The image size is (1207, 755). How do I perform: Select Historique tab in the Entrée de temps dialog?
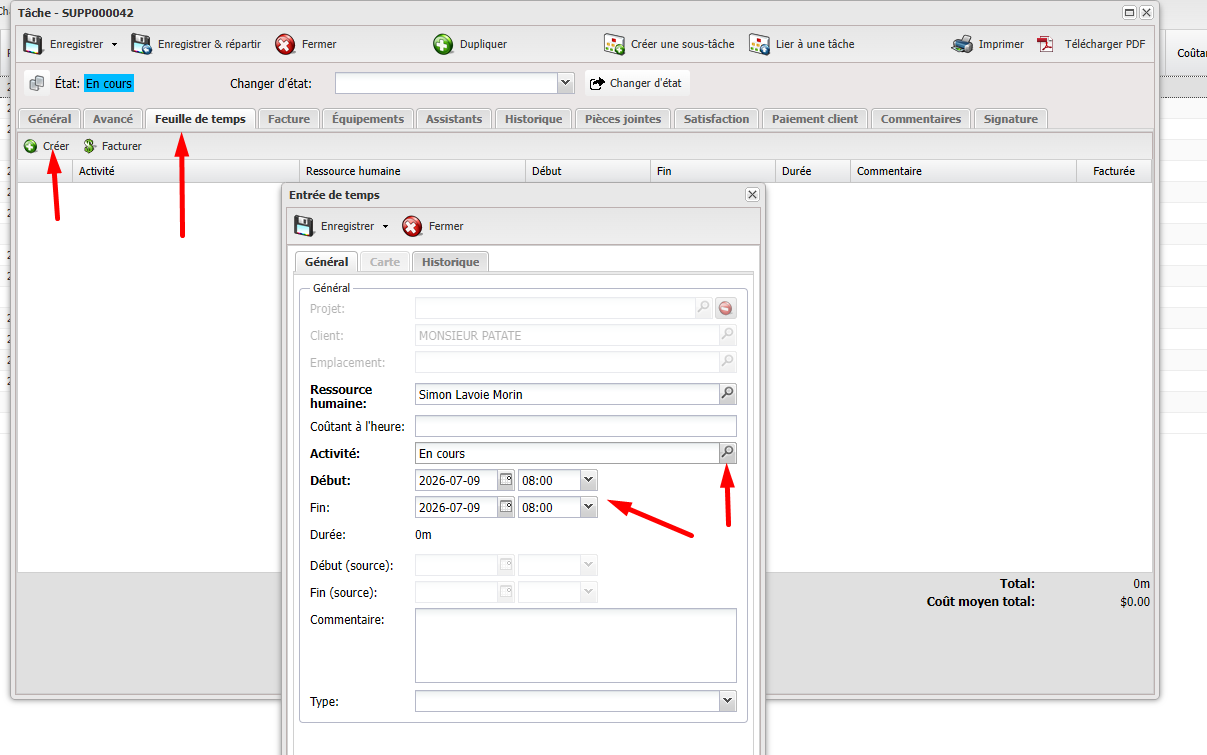click(x=450, y=262)
